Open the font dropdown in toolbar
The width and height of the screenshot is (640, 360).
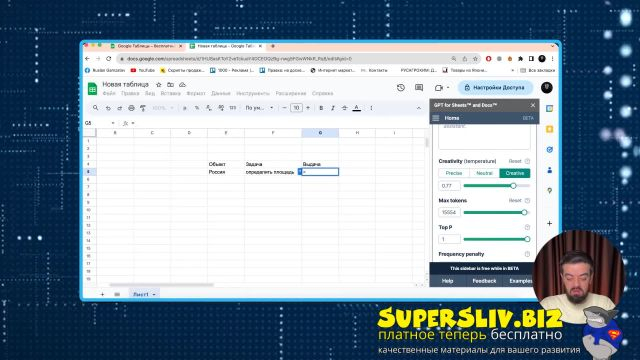[x=259, y=108]
